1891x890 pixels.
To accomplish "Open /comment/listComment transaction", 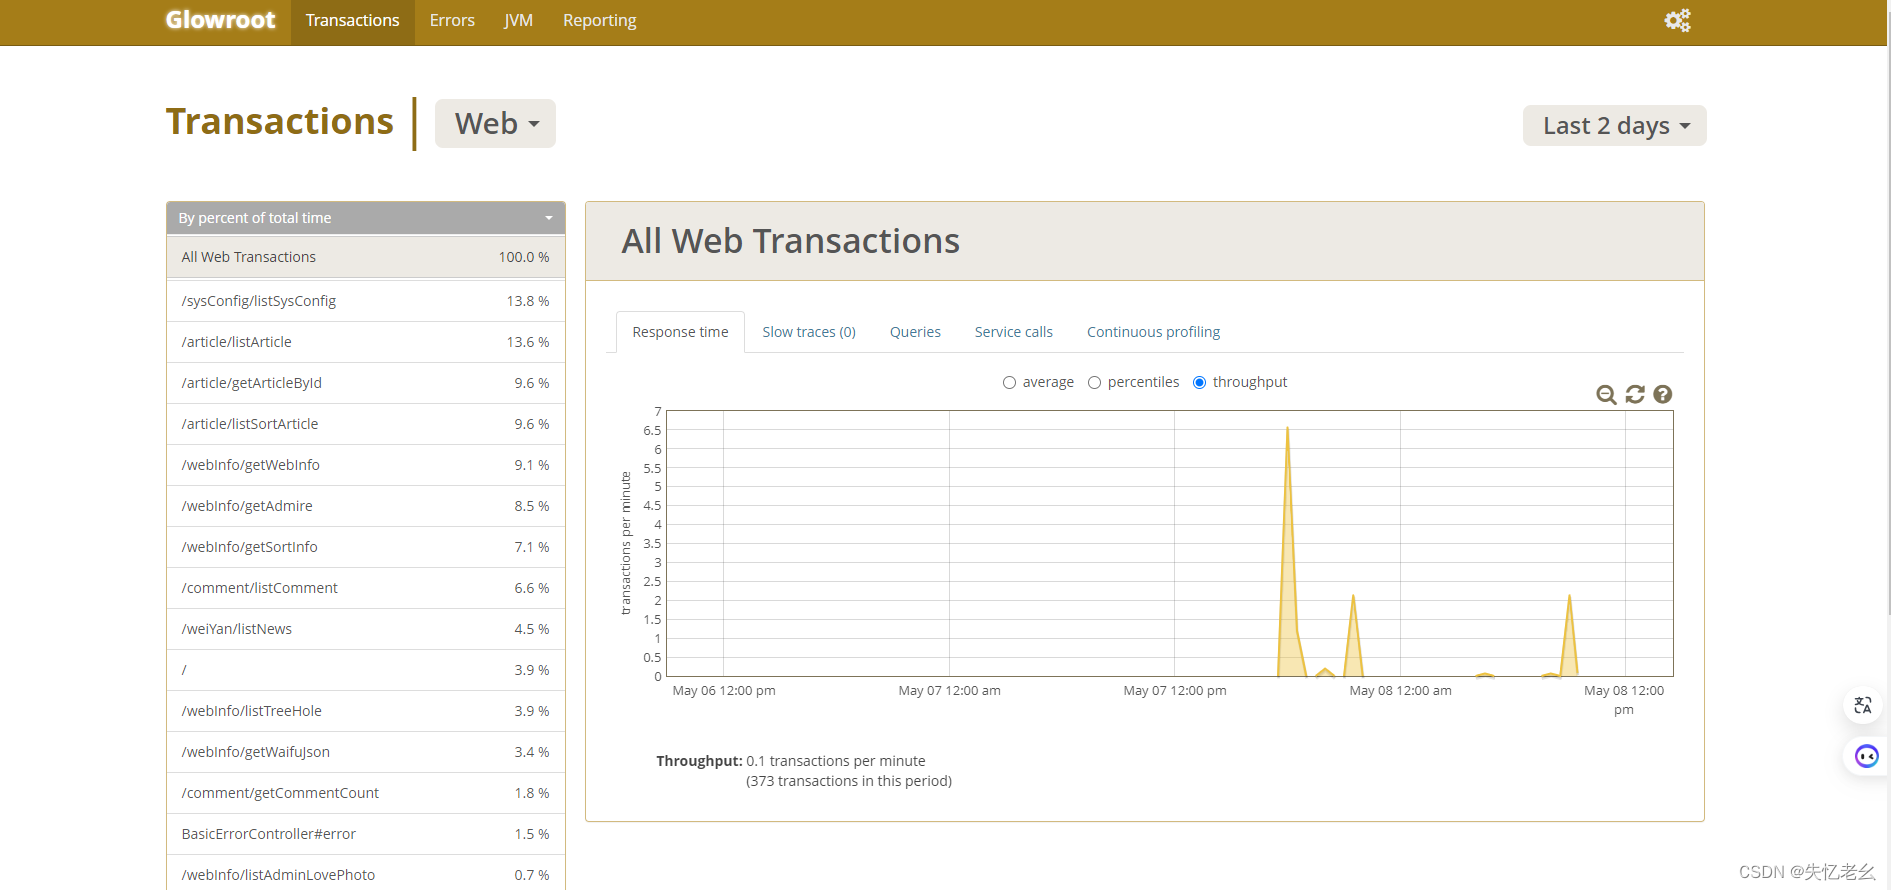I will pos(366,588).
